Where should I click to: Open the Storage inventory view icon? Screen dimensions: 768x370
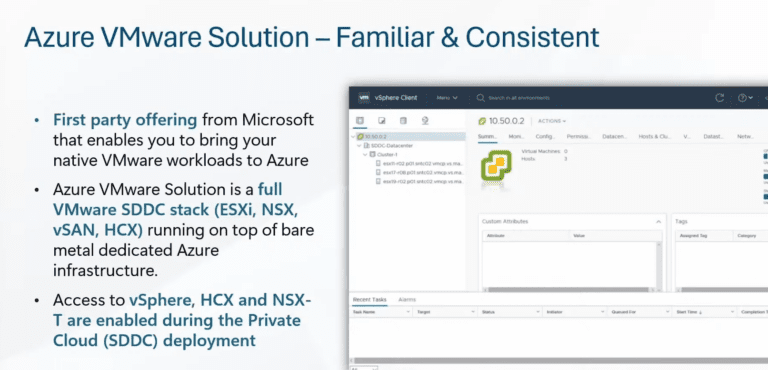point(403,121)
